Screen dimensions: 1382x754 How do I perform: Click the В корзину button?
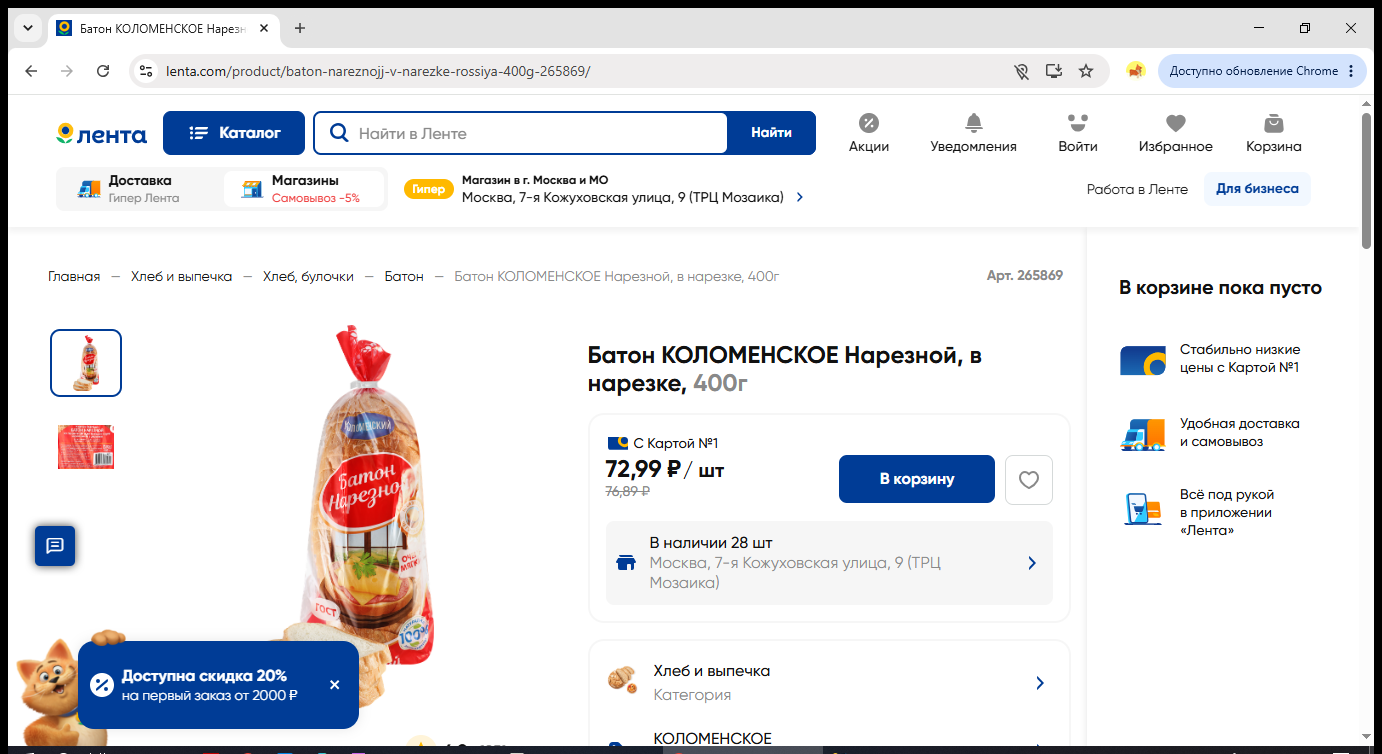point(917,479)
